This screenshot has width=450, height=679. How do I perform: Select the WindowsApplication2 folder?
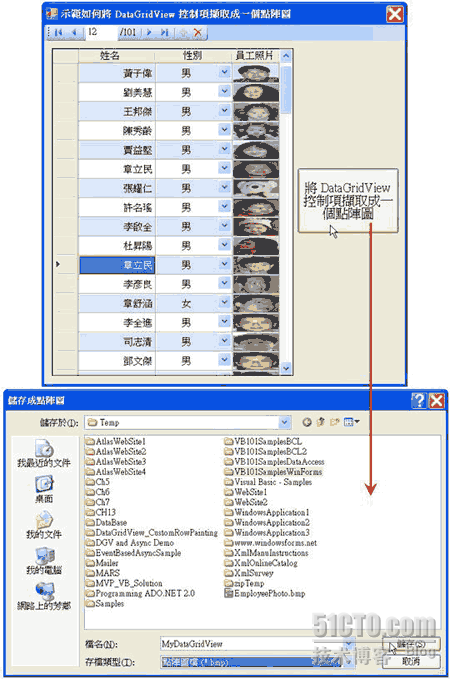coord(267,522)
